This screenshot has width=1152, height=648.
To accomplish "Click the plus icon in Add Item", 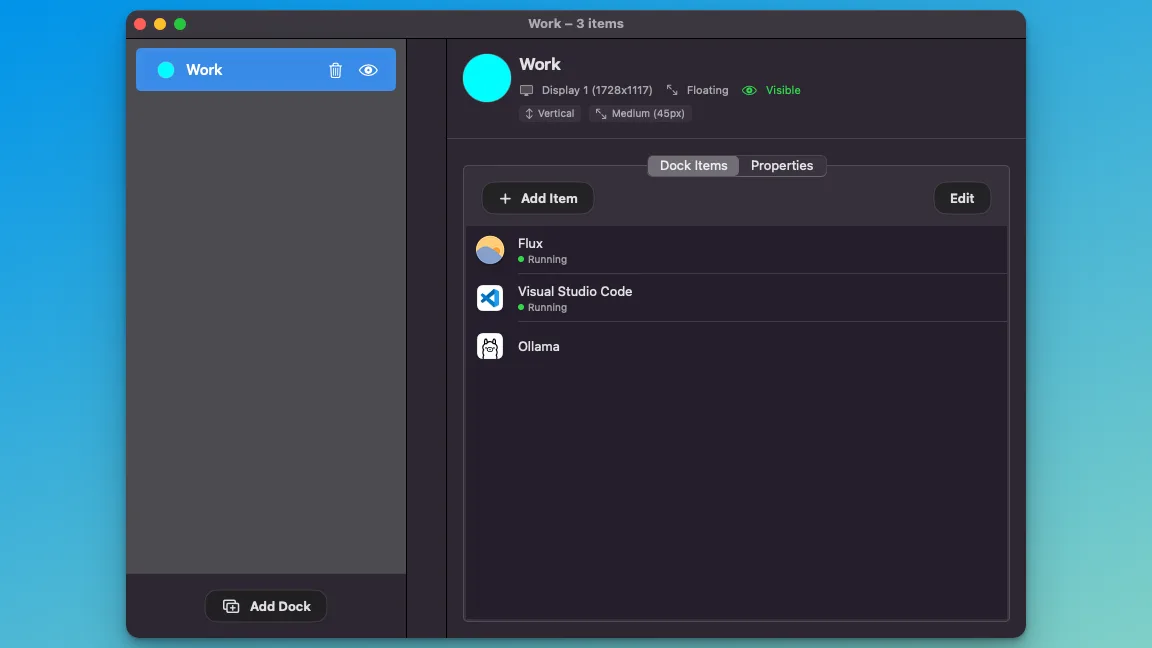I will (x=505, y=198).
